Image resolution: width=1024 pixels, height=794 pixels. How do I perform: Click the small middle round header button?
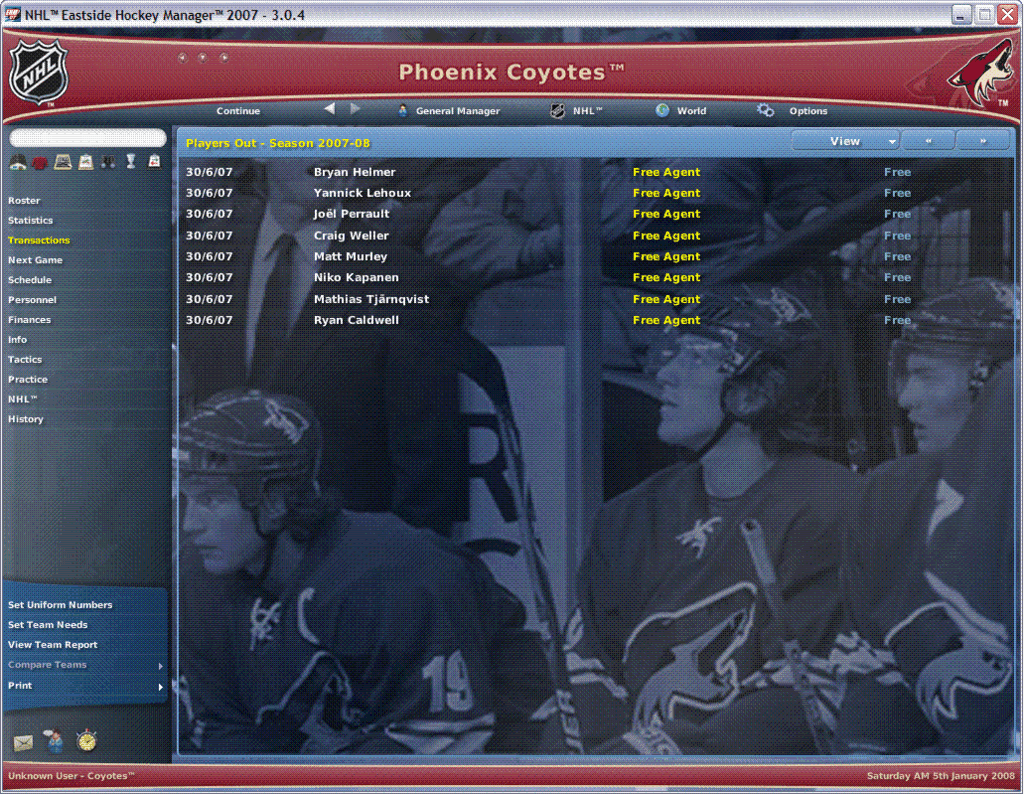pos(203,57)
